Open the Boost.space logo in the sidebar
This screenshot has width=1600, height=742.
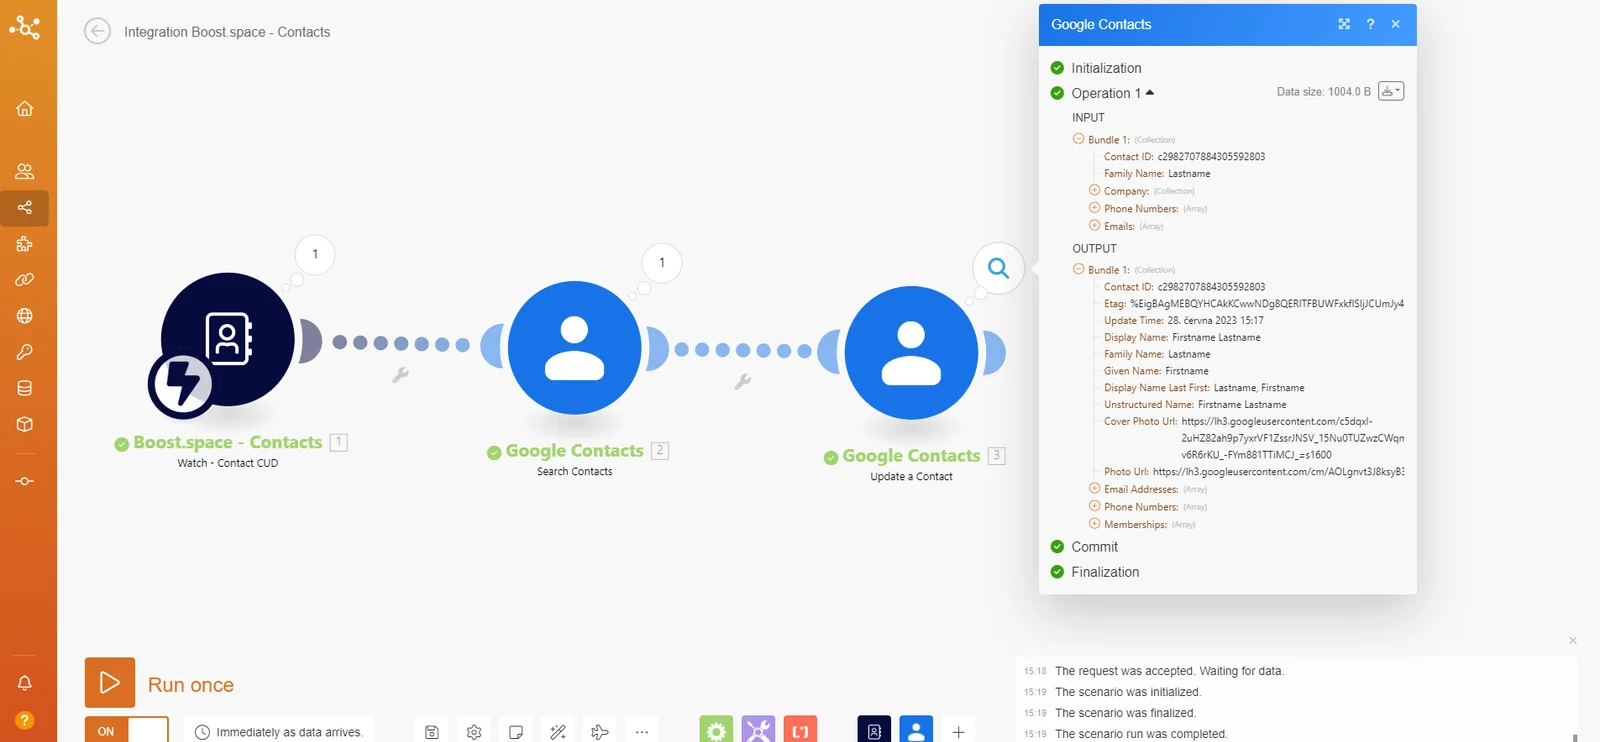tap(25, 27)
